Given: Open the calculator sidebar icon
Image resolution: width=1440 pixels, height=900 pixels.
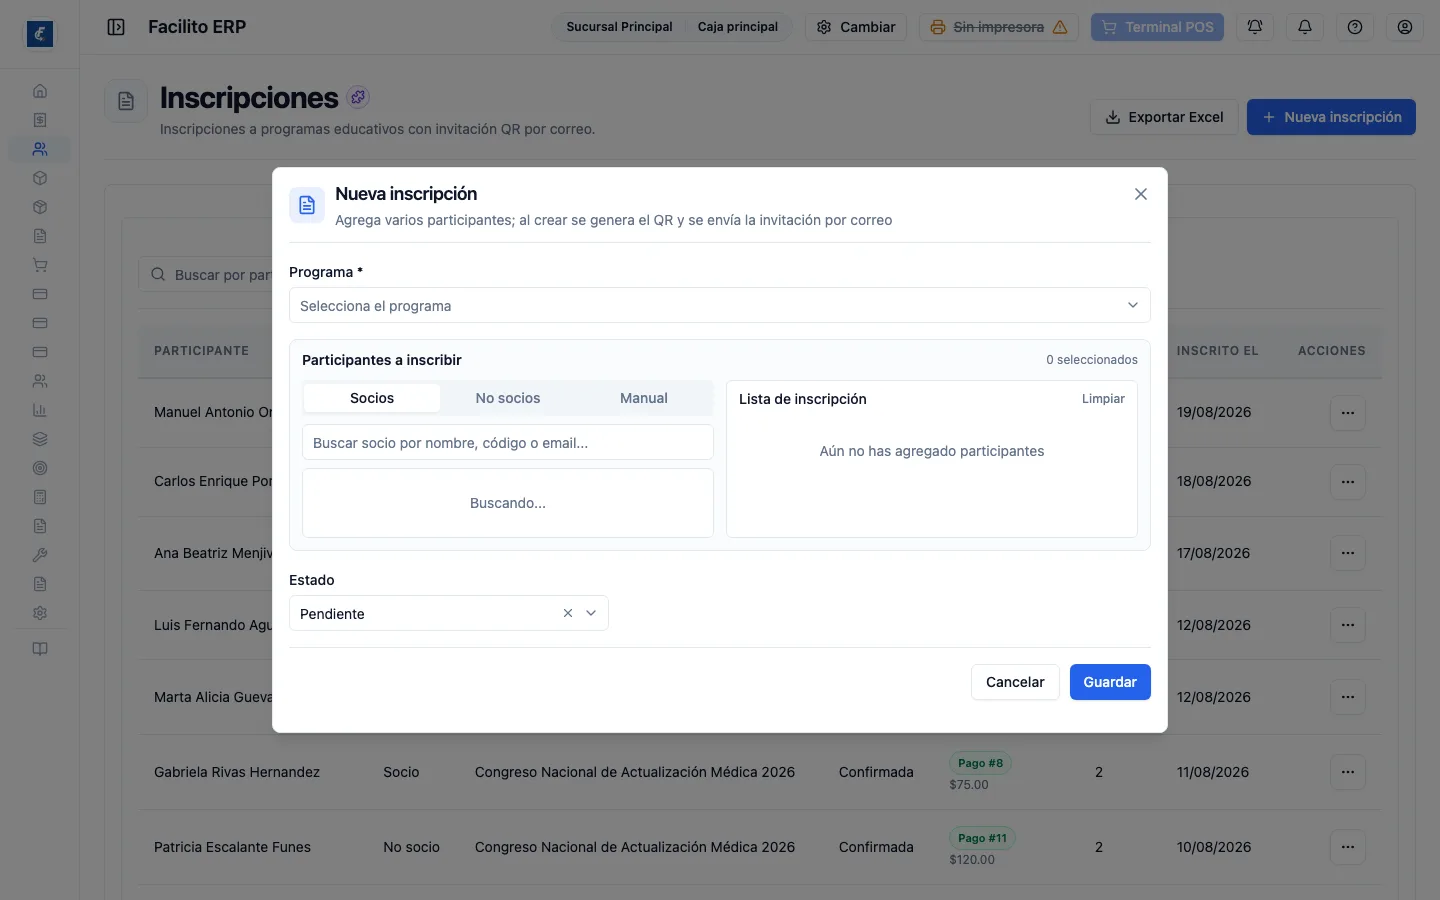Looking at the screenshot, I should coord(40,497).
